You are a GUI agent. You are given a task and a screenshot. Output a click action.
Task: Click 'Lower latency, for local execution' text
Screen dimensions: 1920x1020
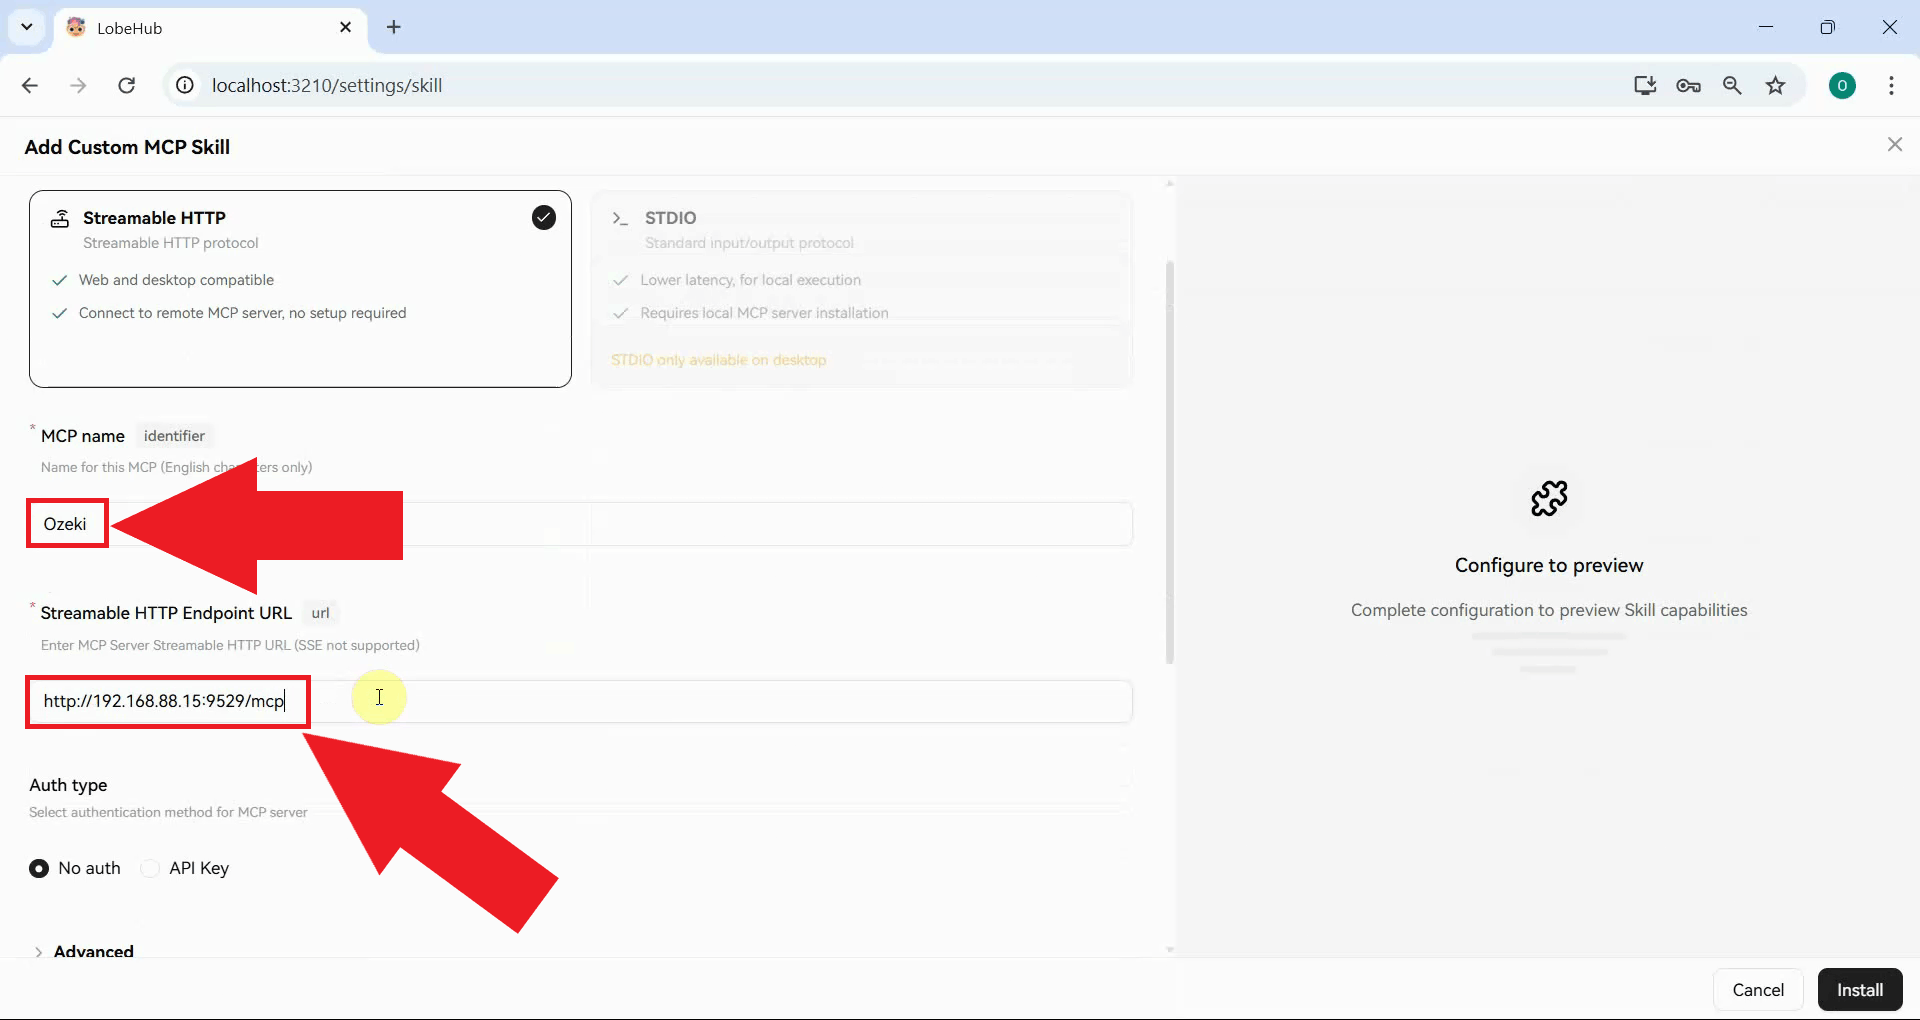pos(750,280)
